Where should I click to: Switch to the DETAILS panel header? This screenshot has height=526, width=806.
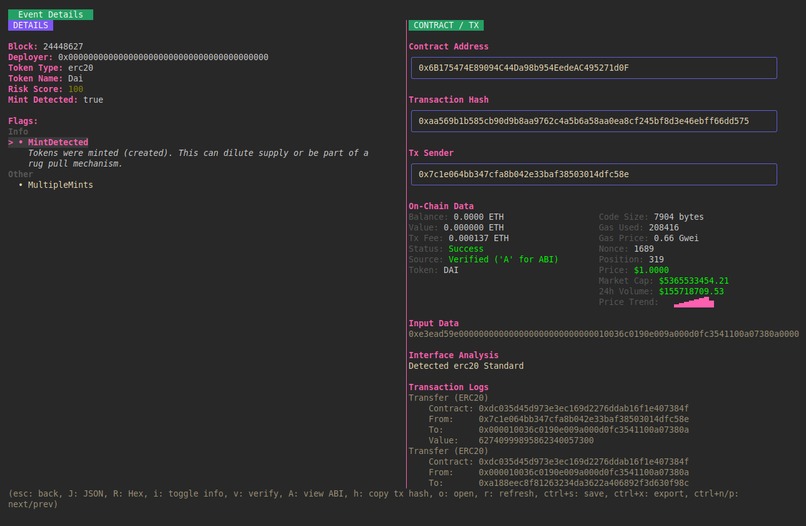(x=30, y=25)
